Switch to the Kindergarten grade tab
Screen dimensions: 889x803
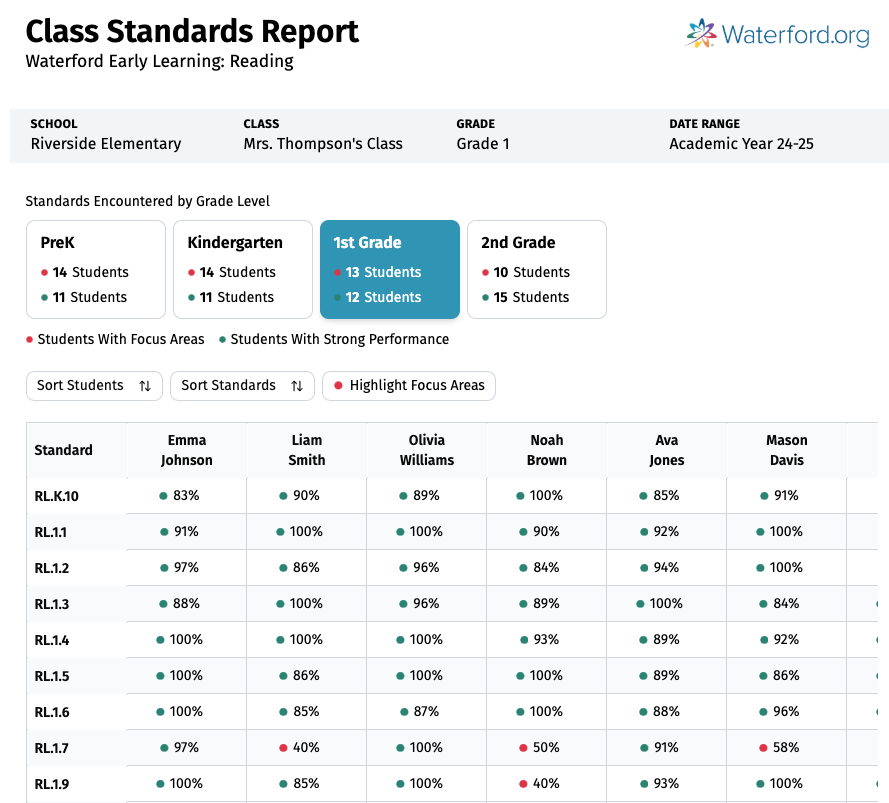(x=242, y=269)
